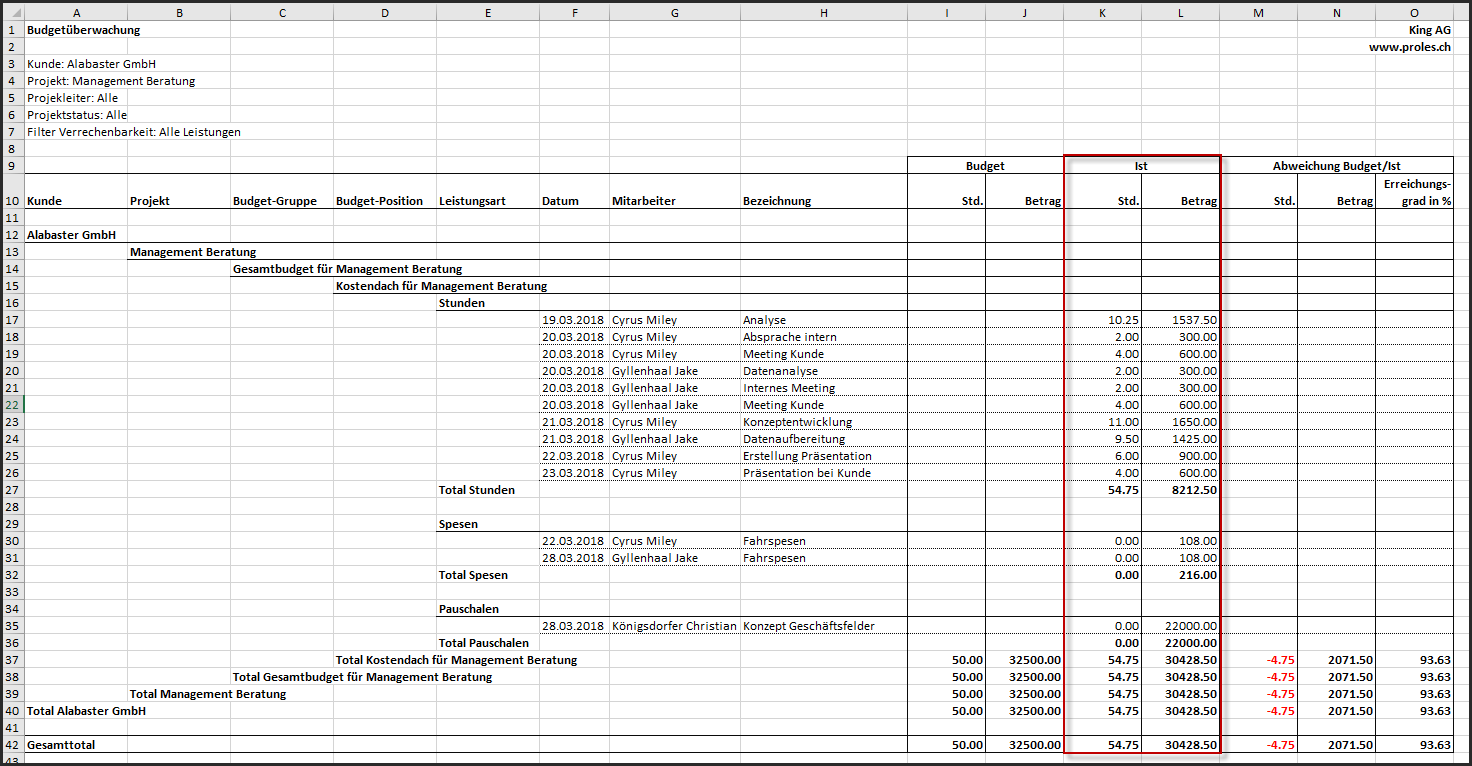
Task: Click the Projekt: Management Beratung cell
Action: [x=111, y=81]
